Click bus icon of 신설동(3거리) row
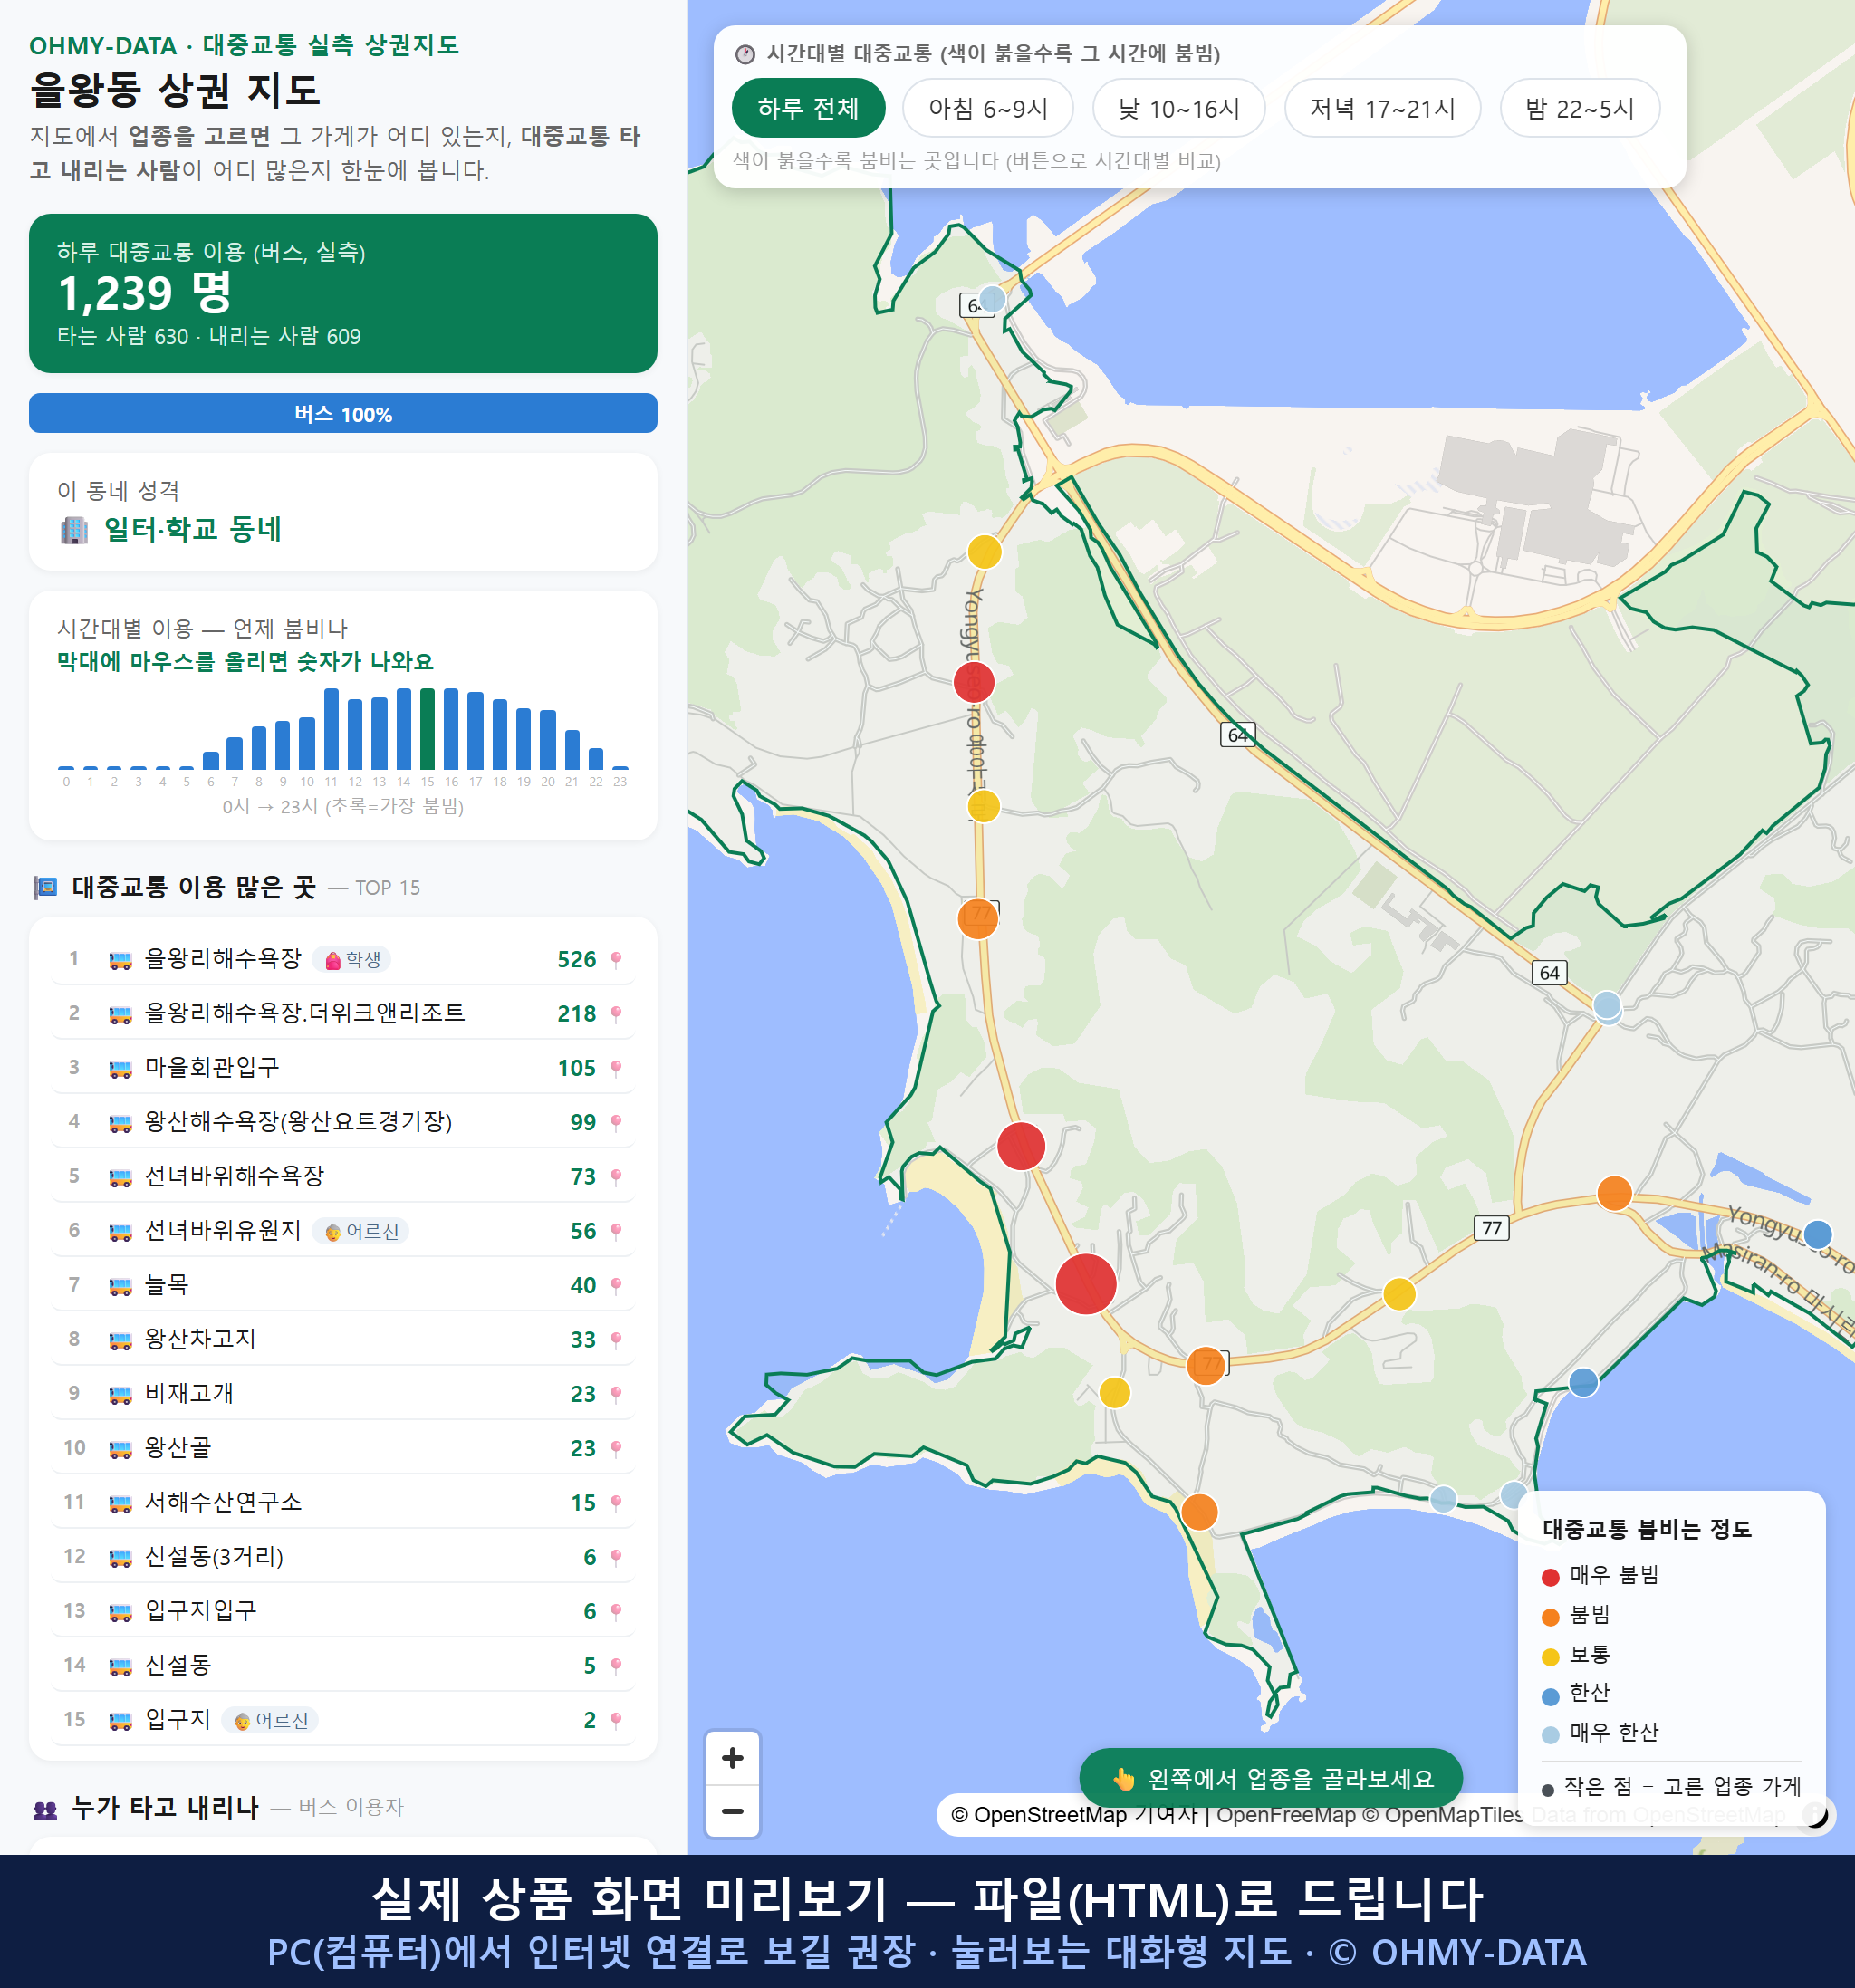The image size is (1855, 1988). coord(120,1557)
